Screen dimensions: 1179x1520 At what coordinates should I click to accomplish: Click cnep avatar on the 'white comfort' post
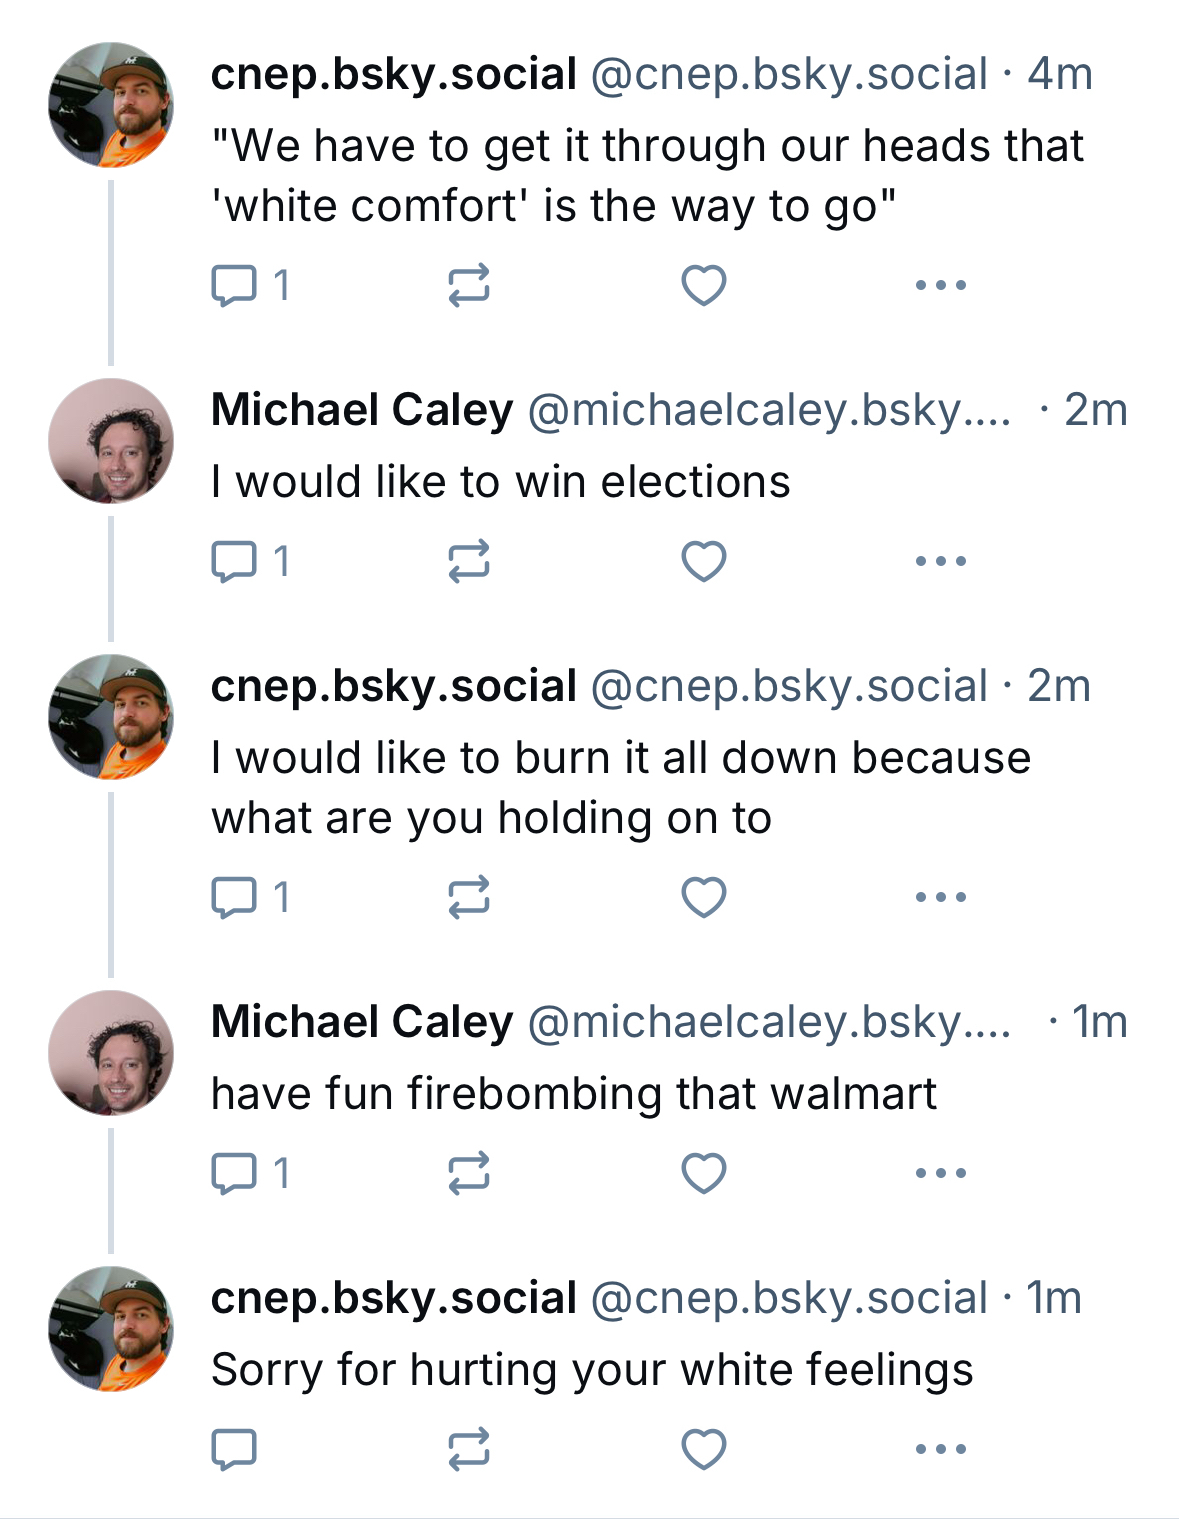click(111, 104)
